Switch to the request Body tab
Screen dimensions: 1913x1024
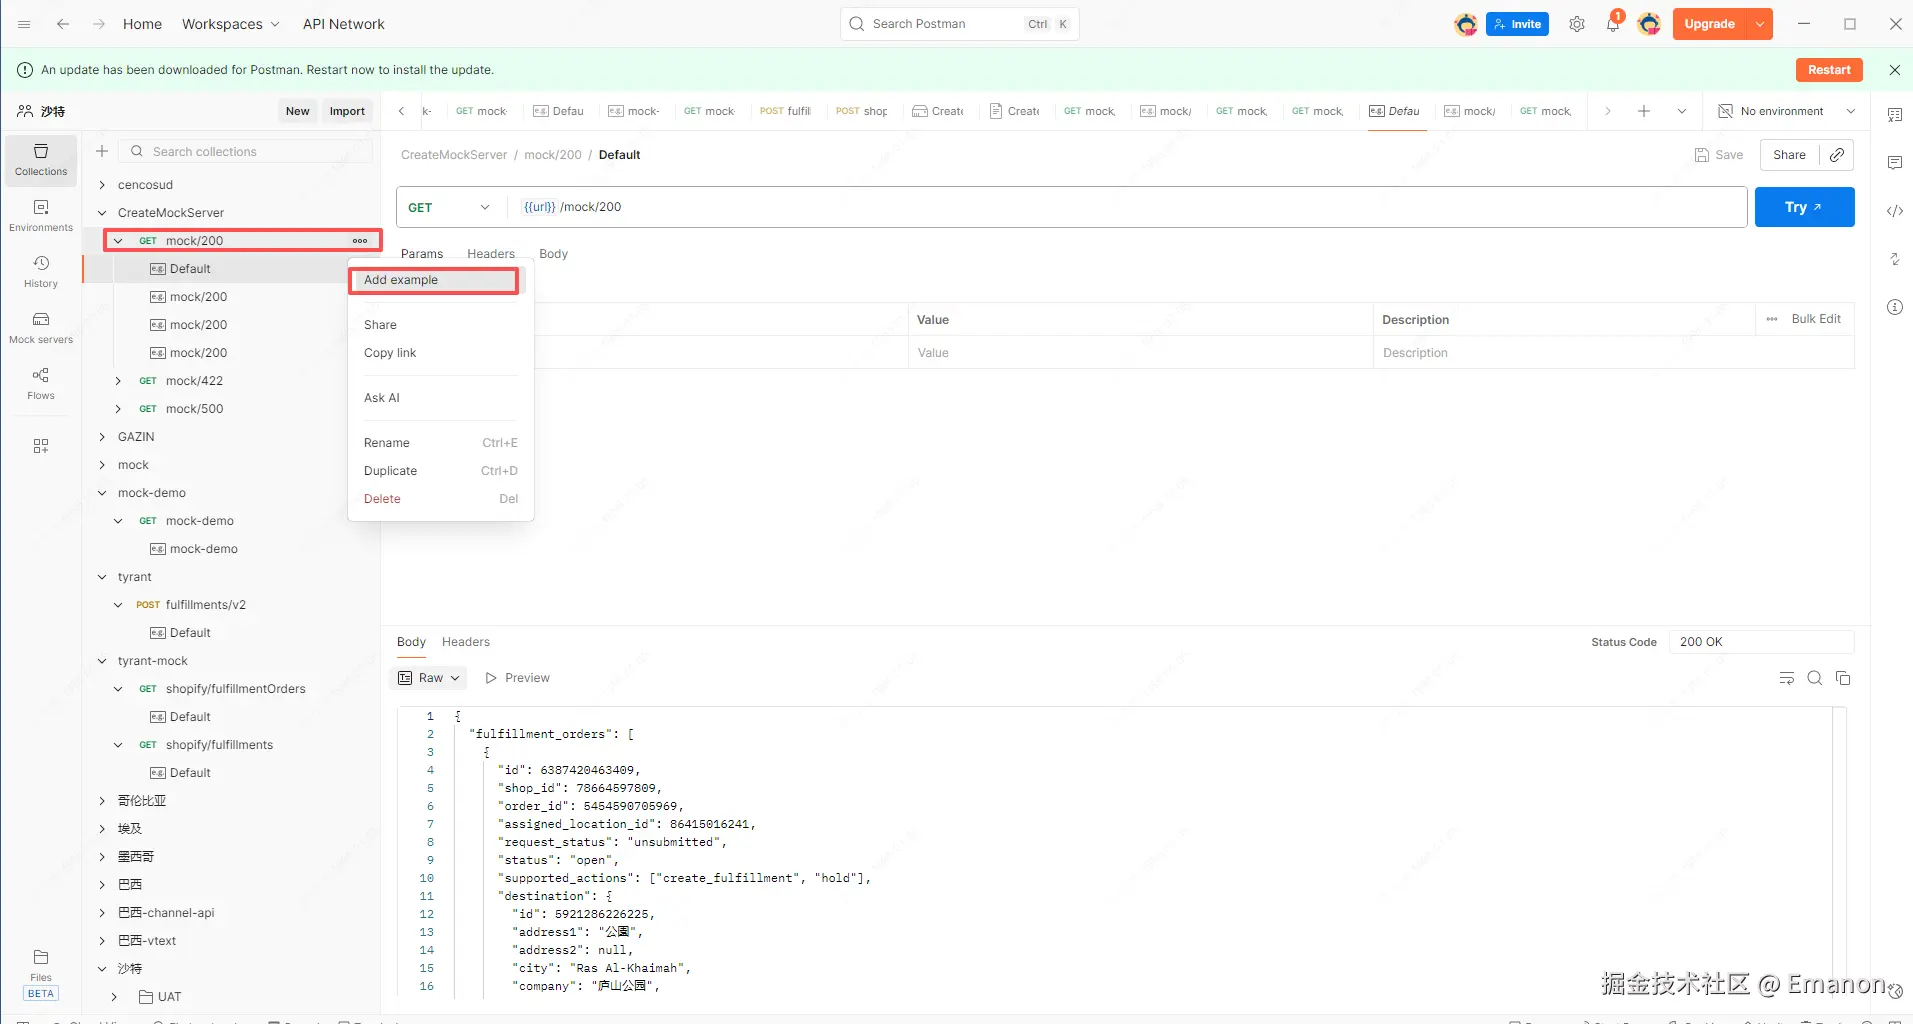[x=553, y=254]
